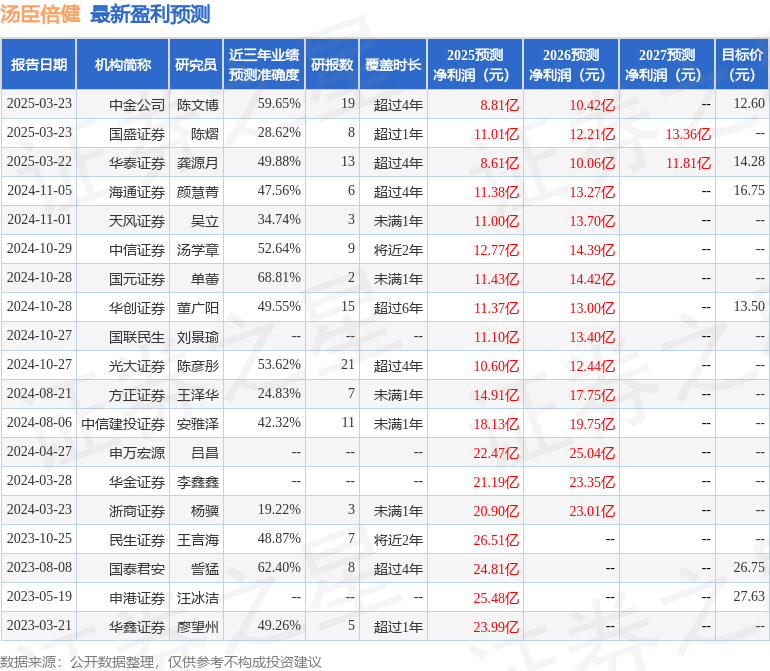The image size is (770, 671).
Task: Click the 68.81% accuracy value
Action: [279, 277]
